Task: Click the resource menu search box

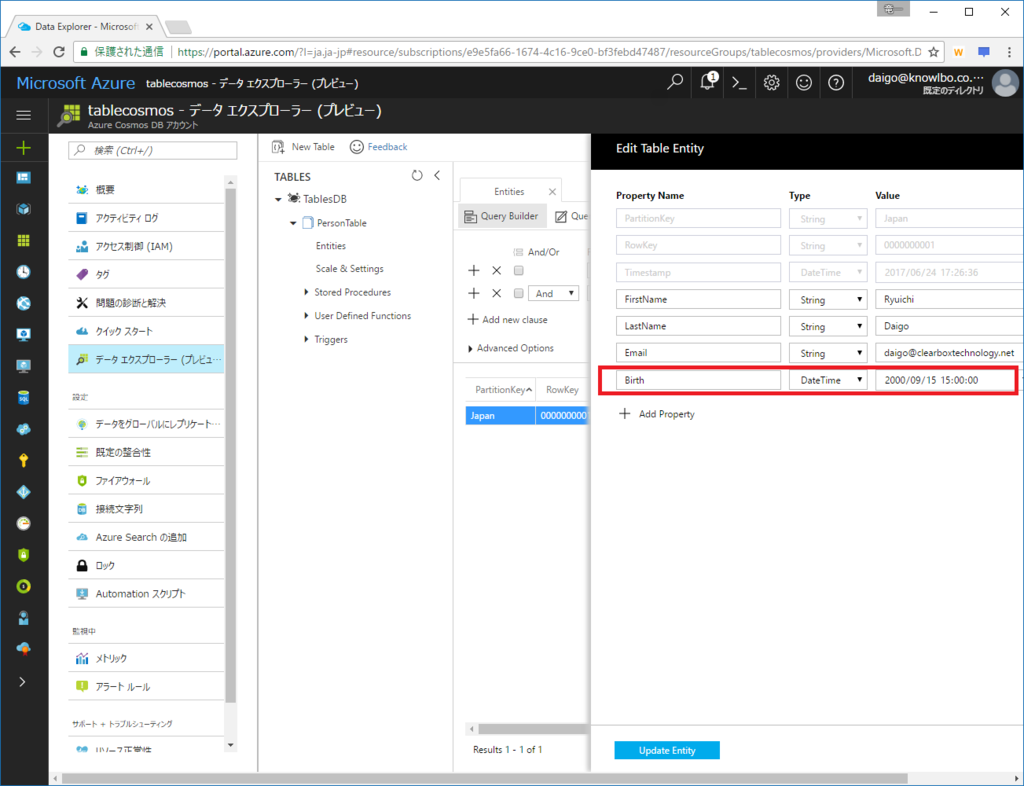Action: 153,150
